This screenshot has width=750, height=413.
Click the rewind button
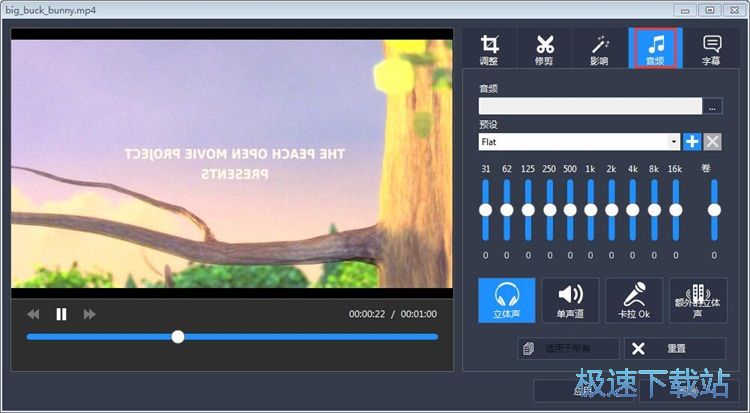coord(33,314)
